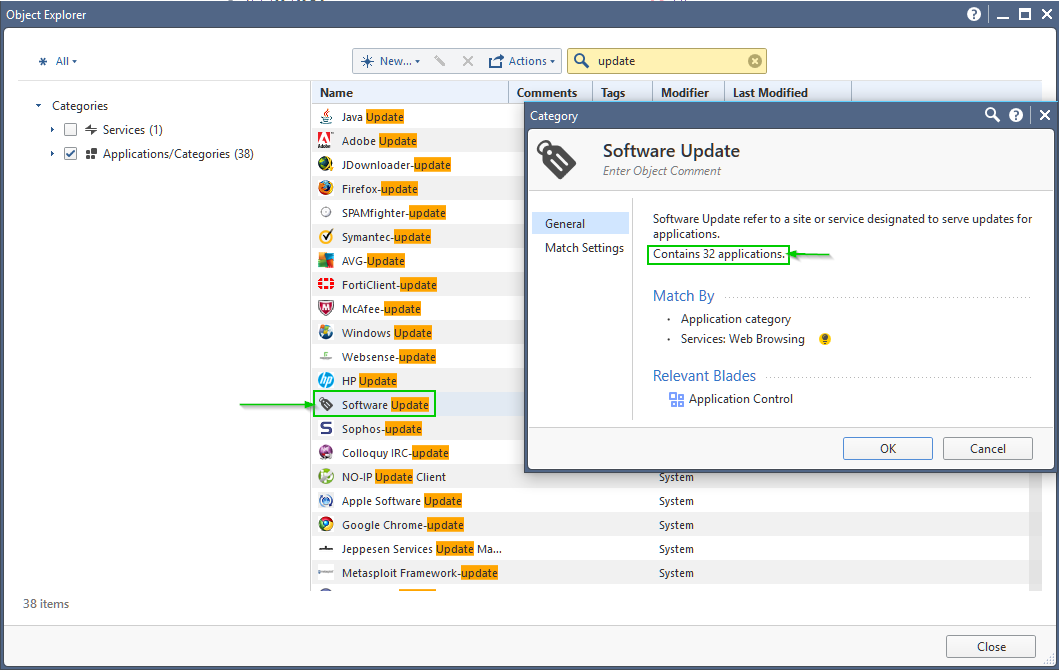Click the delete X icon in toolbar

[467, 61]
